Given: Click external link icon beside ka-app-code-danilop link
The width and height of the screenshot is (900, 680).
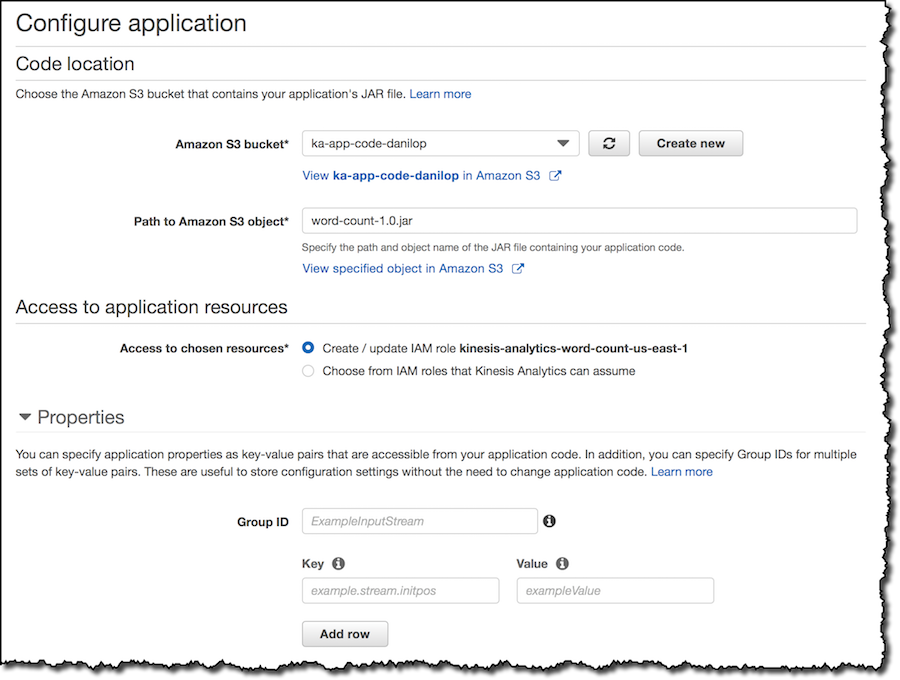Looking at the screenshot, I should [554, 176].
